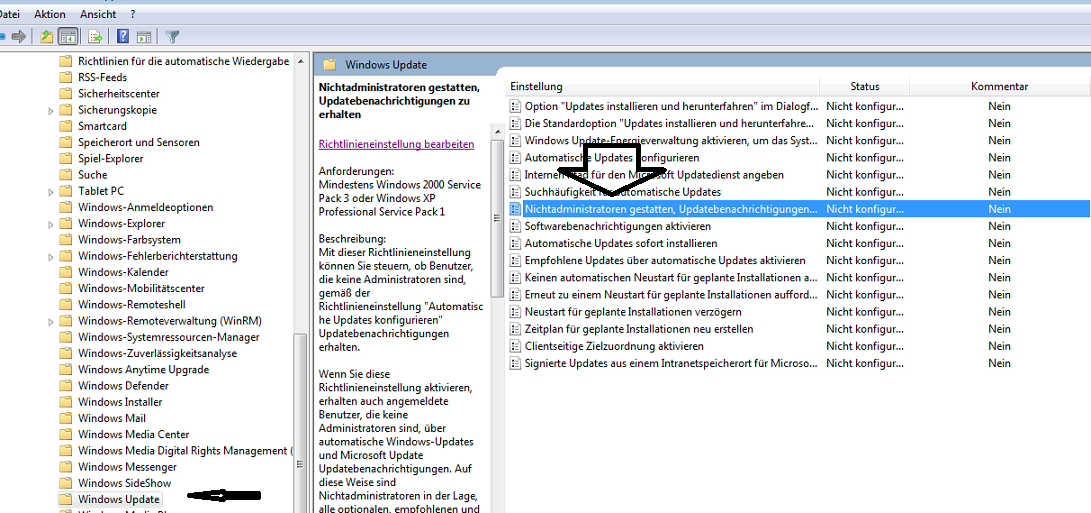Open the ? help menu
Screen dimensions: 1091x513
click(132, 14)
